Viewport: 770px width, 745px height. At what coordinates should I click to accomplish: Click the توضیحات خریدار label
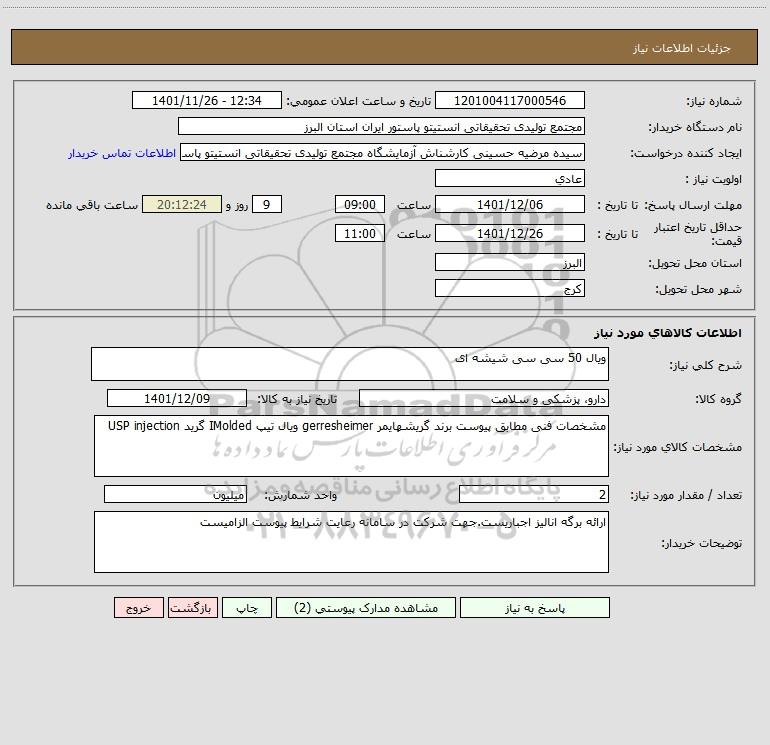[x=701, y=543]
